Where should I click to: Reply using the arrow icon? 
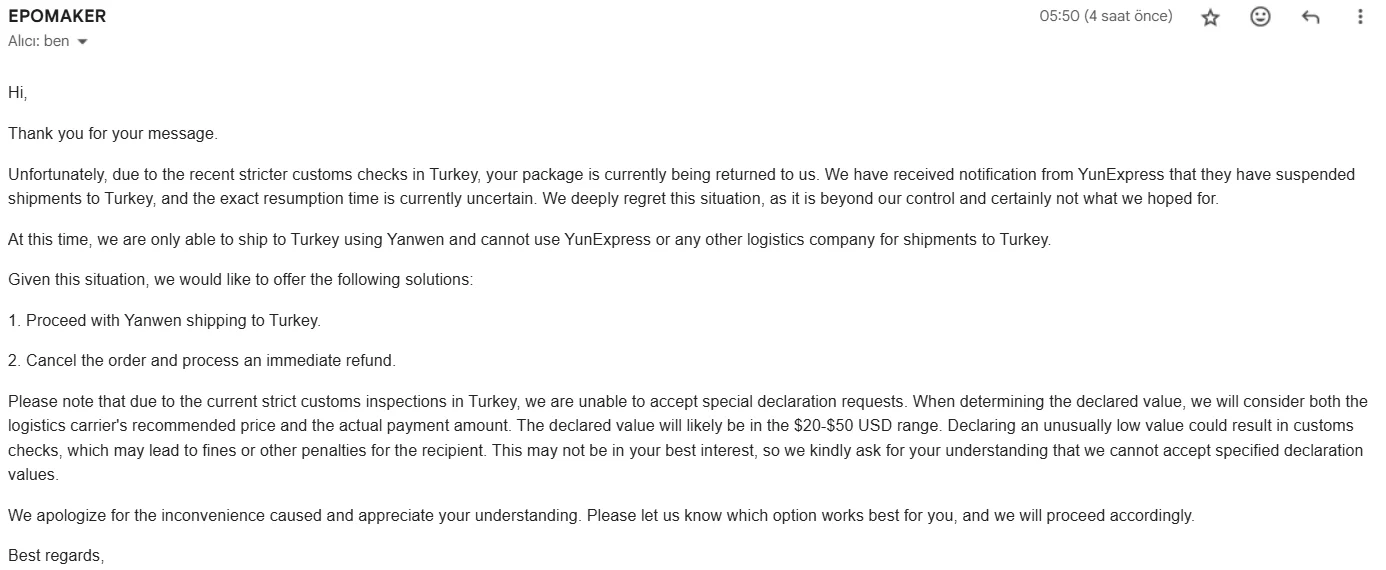click(1310, 17)
